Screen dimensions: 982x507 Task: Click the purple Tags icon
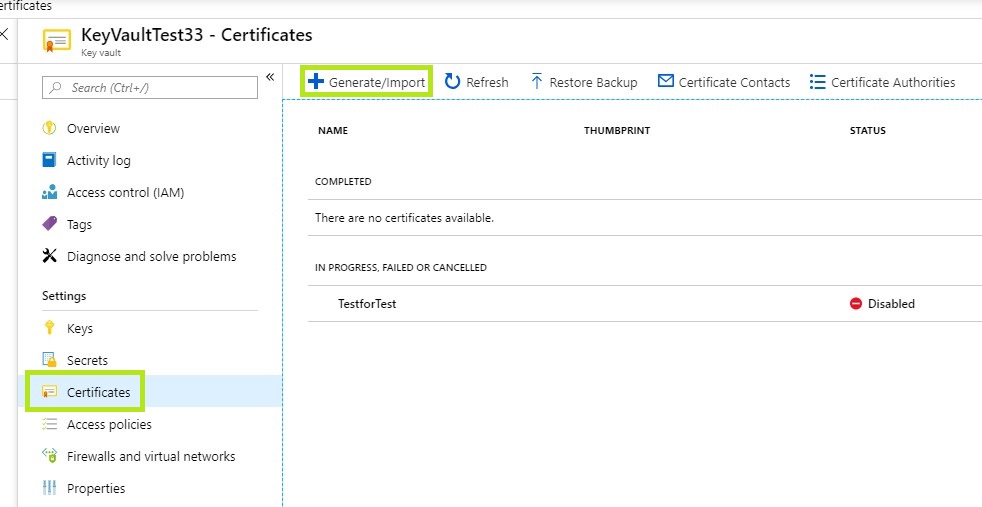click(49, 223)
